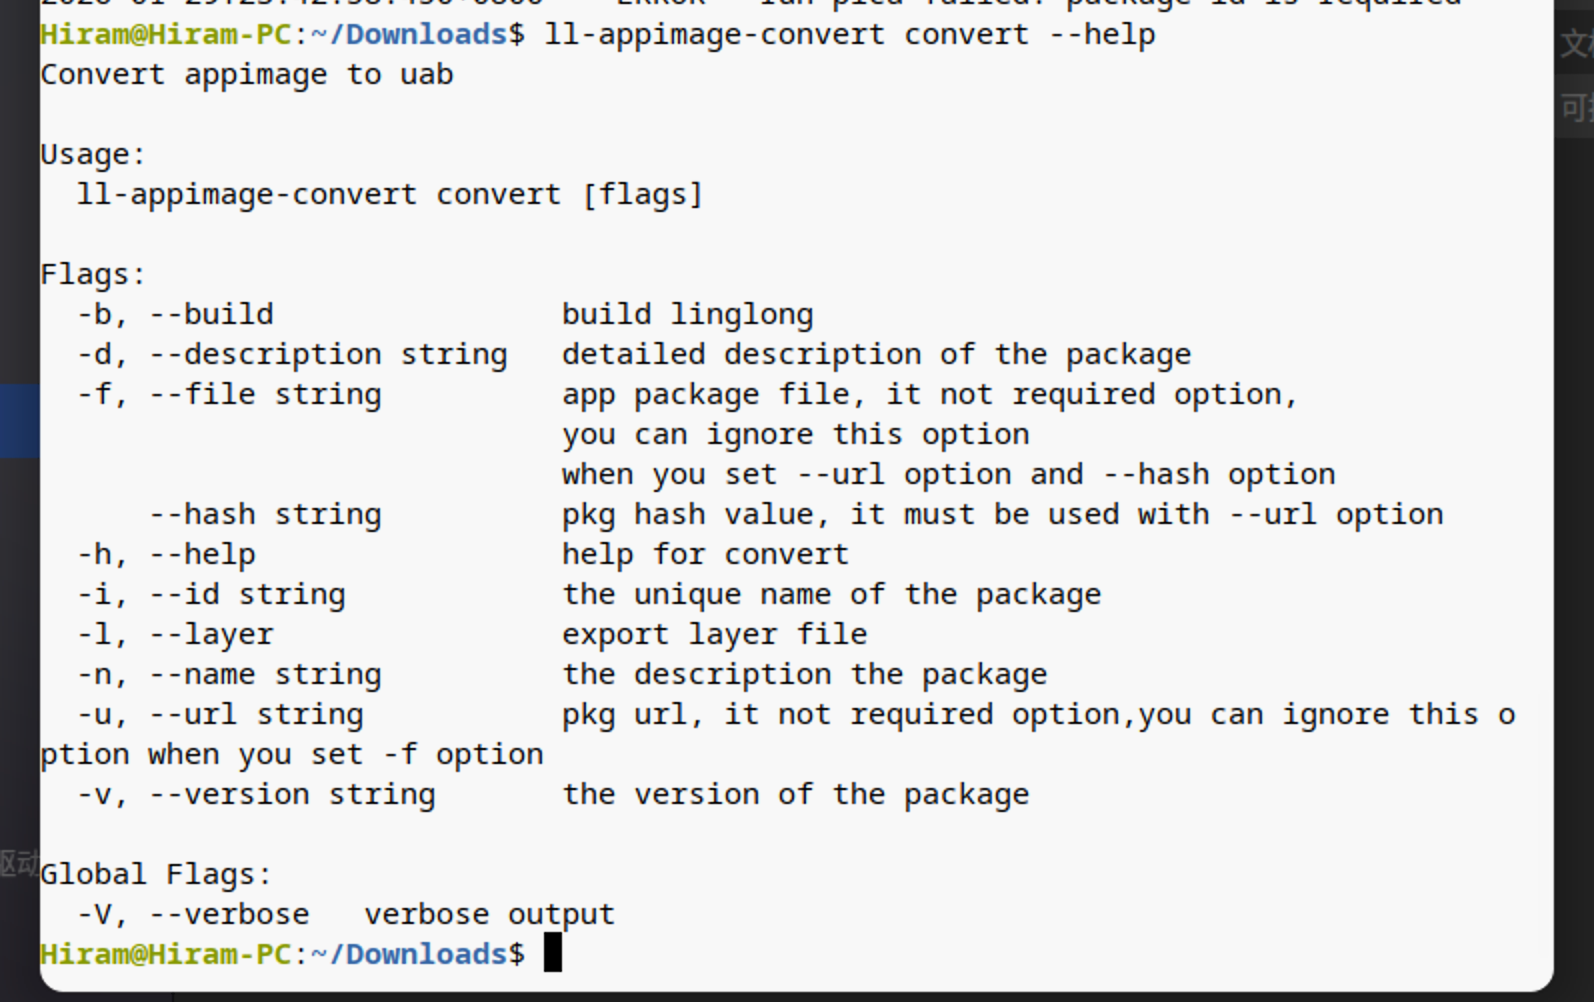Click the "Global Flags:" heading
Viewport: 1594px width, 1002px height.
155,874
